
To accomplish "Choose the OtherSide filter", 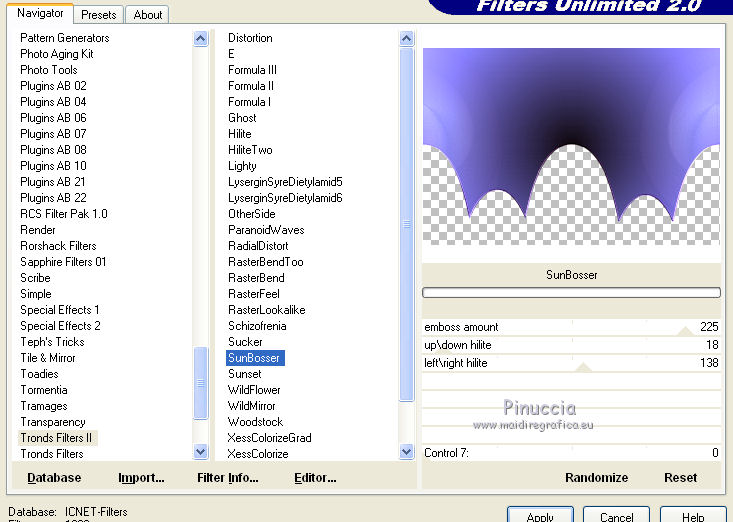I will pyautogui.click(x=252, y=214).
